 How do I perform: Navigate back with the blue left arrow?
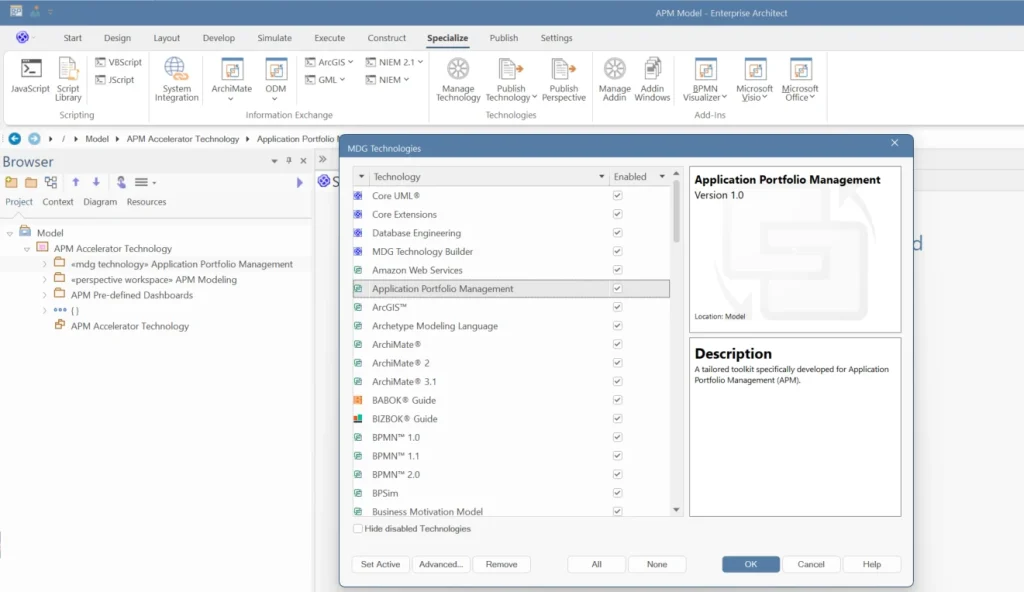[x=14, y=139]
